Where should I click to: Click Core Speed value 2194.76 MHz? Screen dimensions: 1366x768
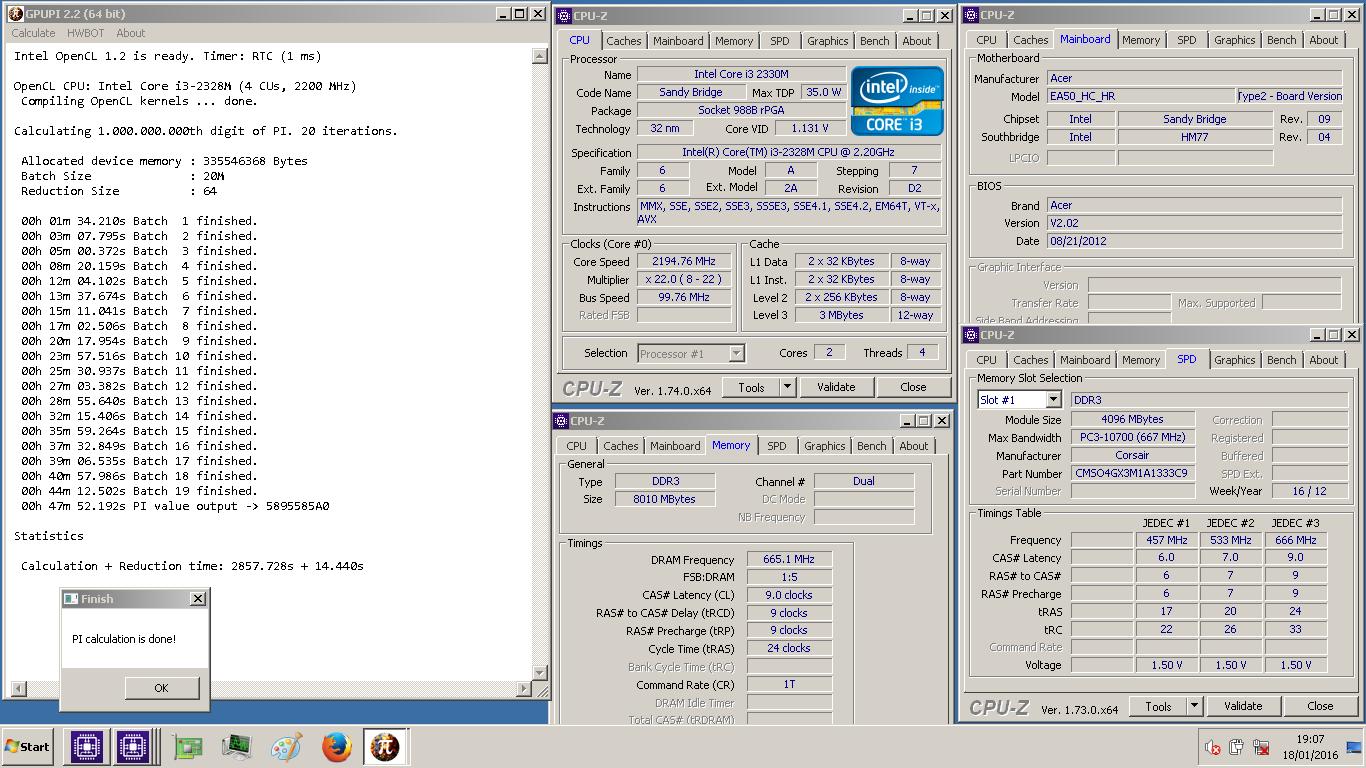686,262
